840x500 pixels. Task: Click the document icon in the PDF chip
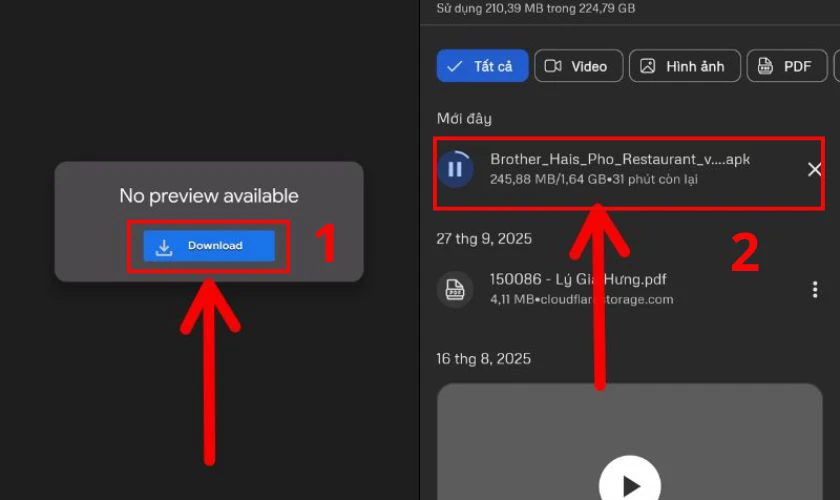pyautogui.click(x=766, y=66)
